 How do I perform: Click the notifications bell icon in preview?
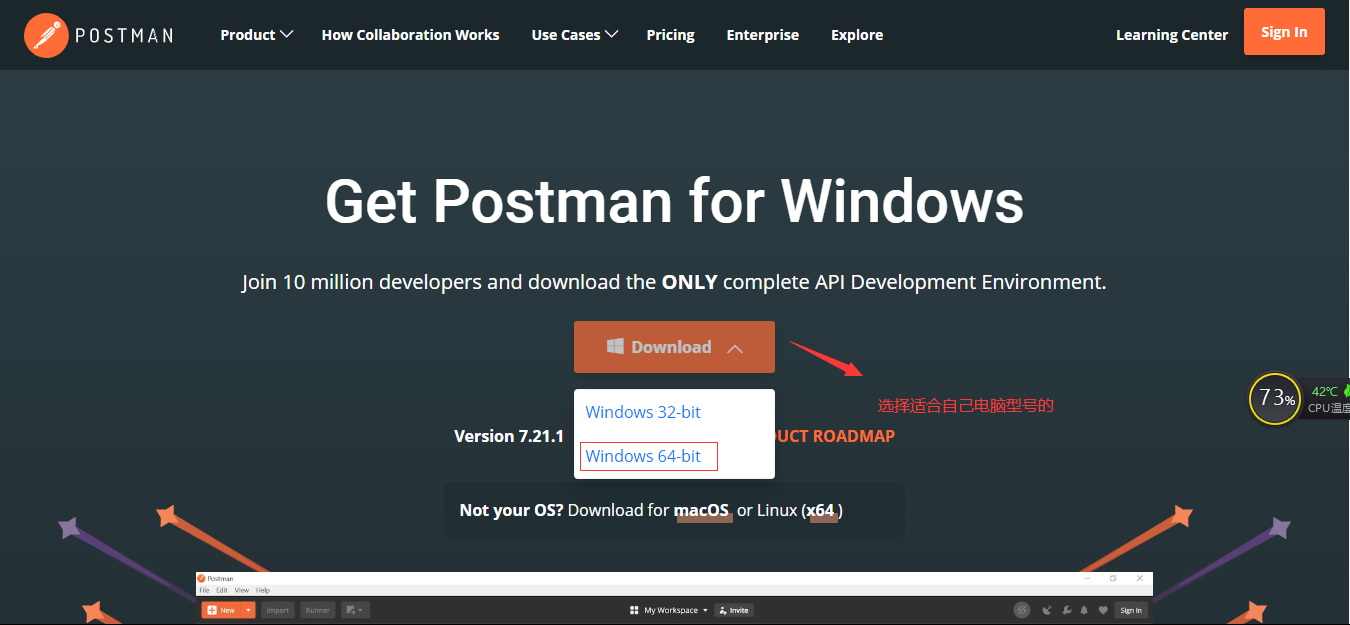1084,610
